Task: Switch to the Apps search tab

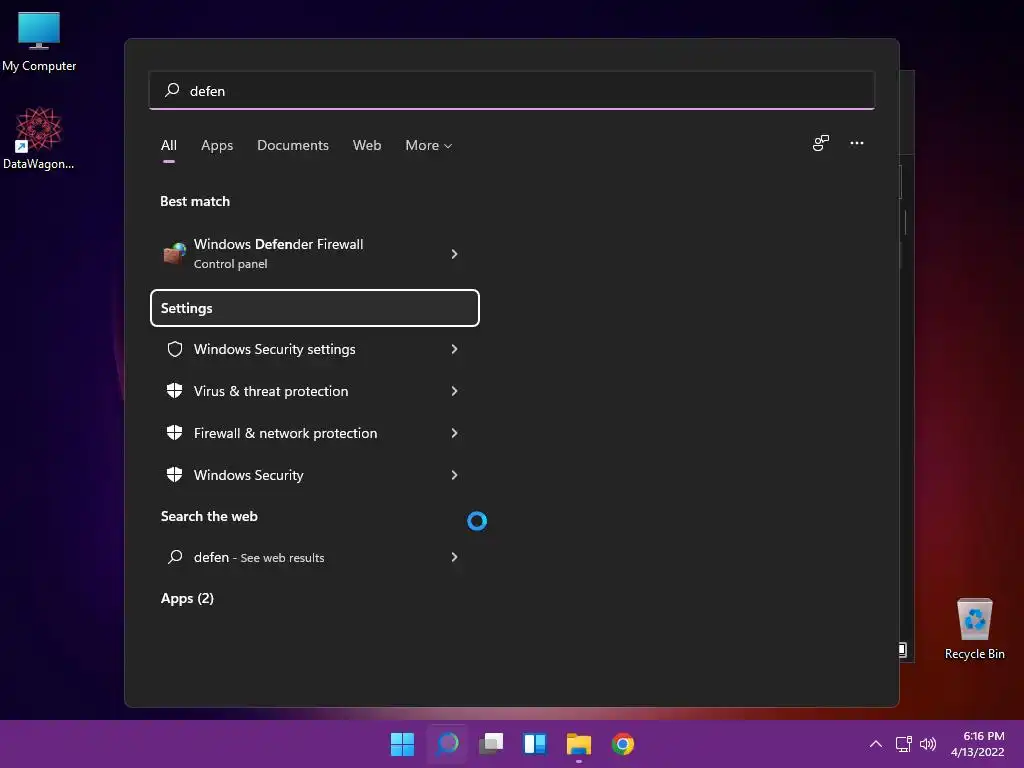Action: pos(217,146)
